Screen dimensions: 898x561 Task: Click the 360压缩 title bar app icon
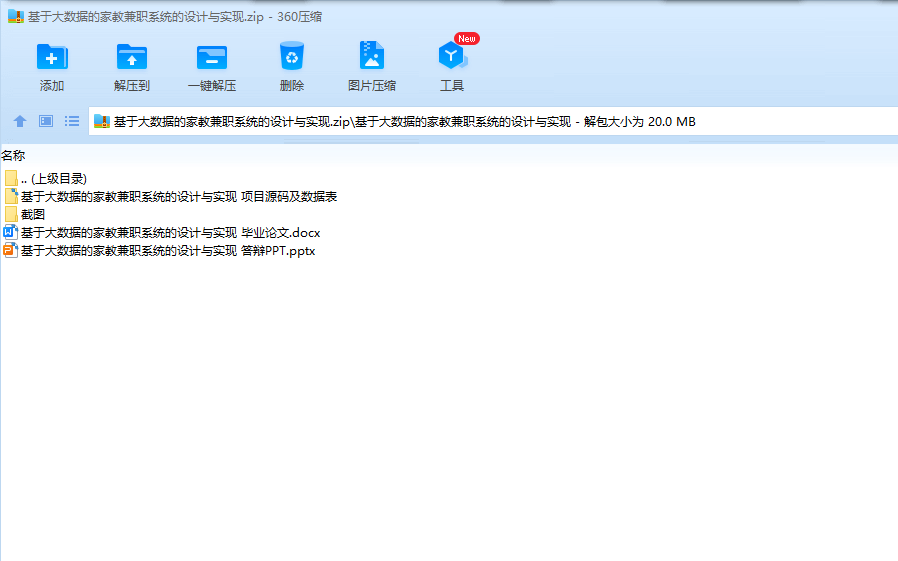click(15, 17)
